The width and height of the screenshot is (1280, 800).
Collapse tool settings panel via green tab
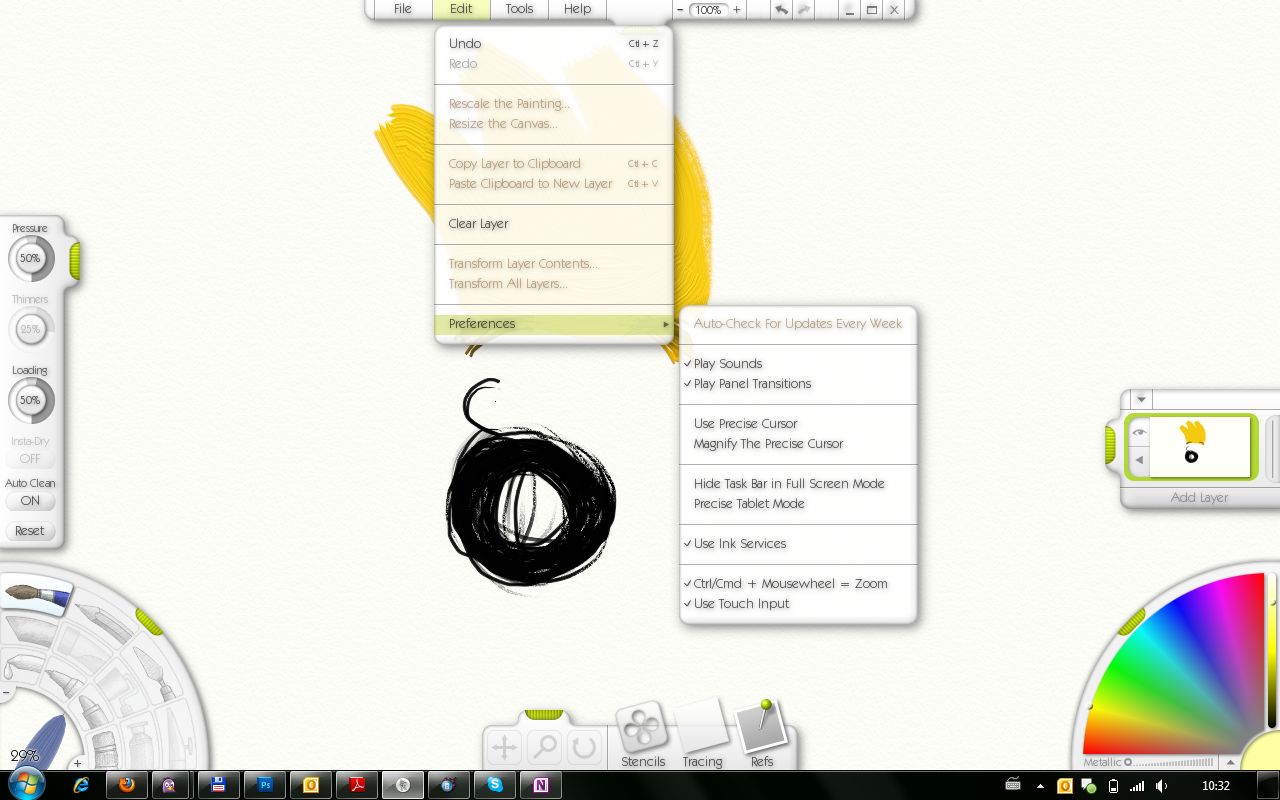pos(74,261)
